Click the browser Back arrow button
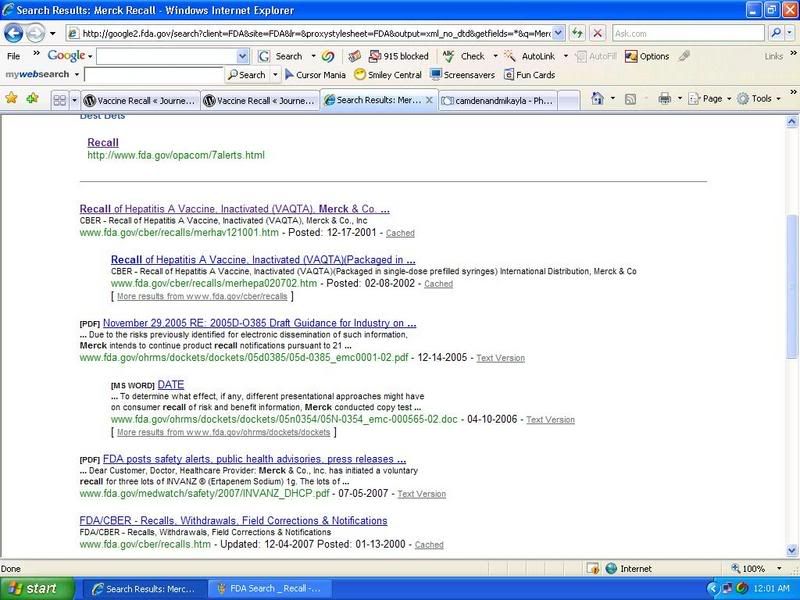The width and height of the screenshot is (800, 600). coord(13,34)
